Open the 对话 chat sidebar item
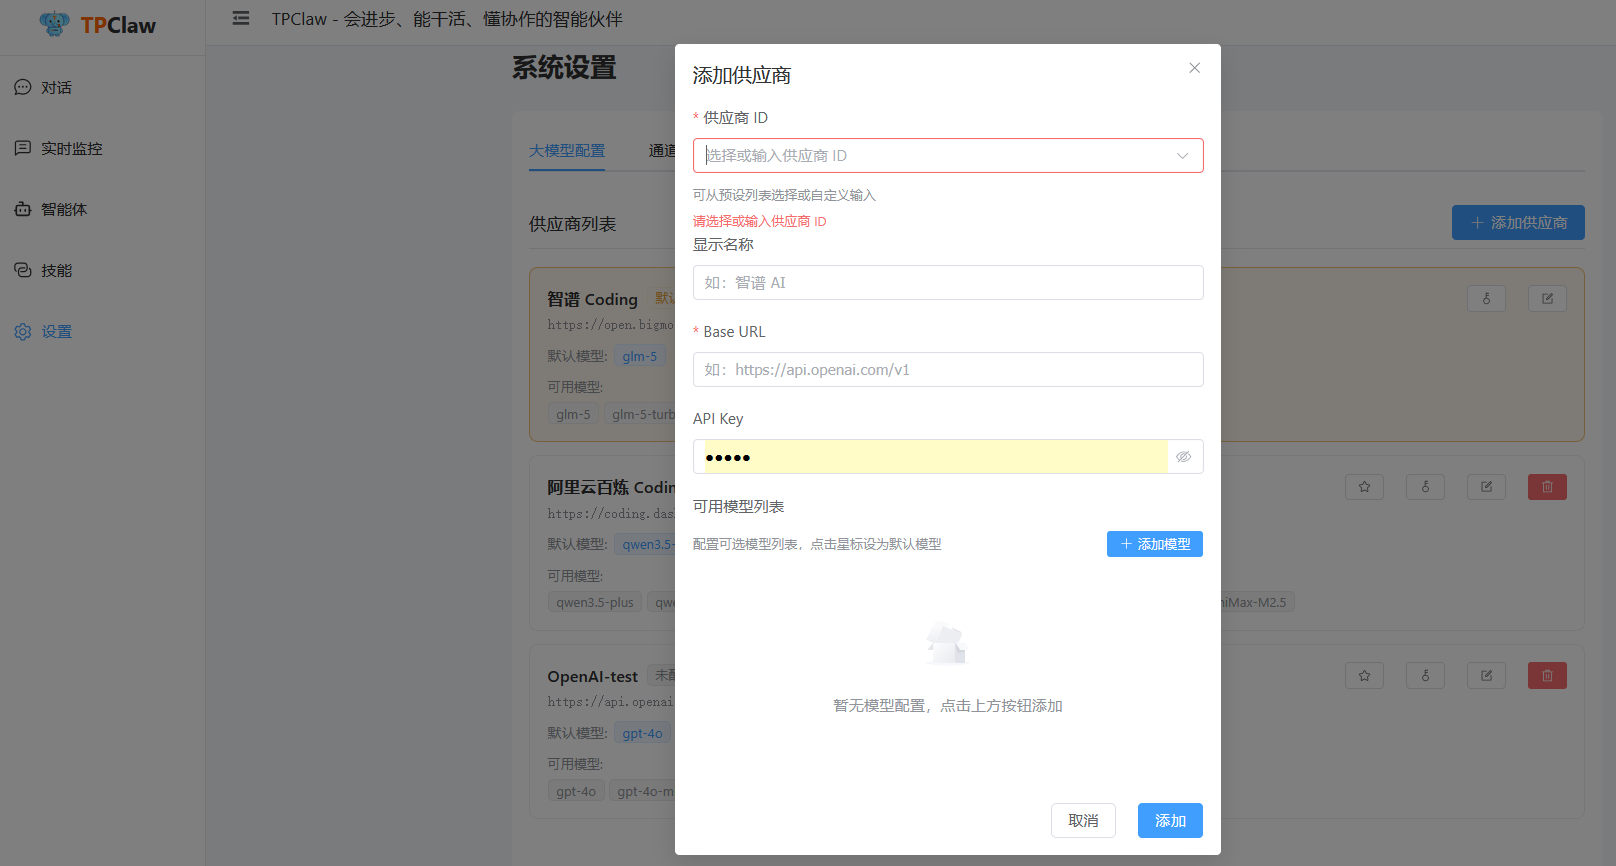 click(x=103, y=87)
